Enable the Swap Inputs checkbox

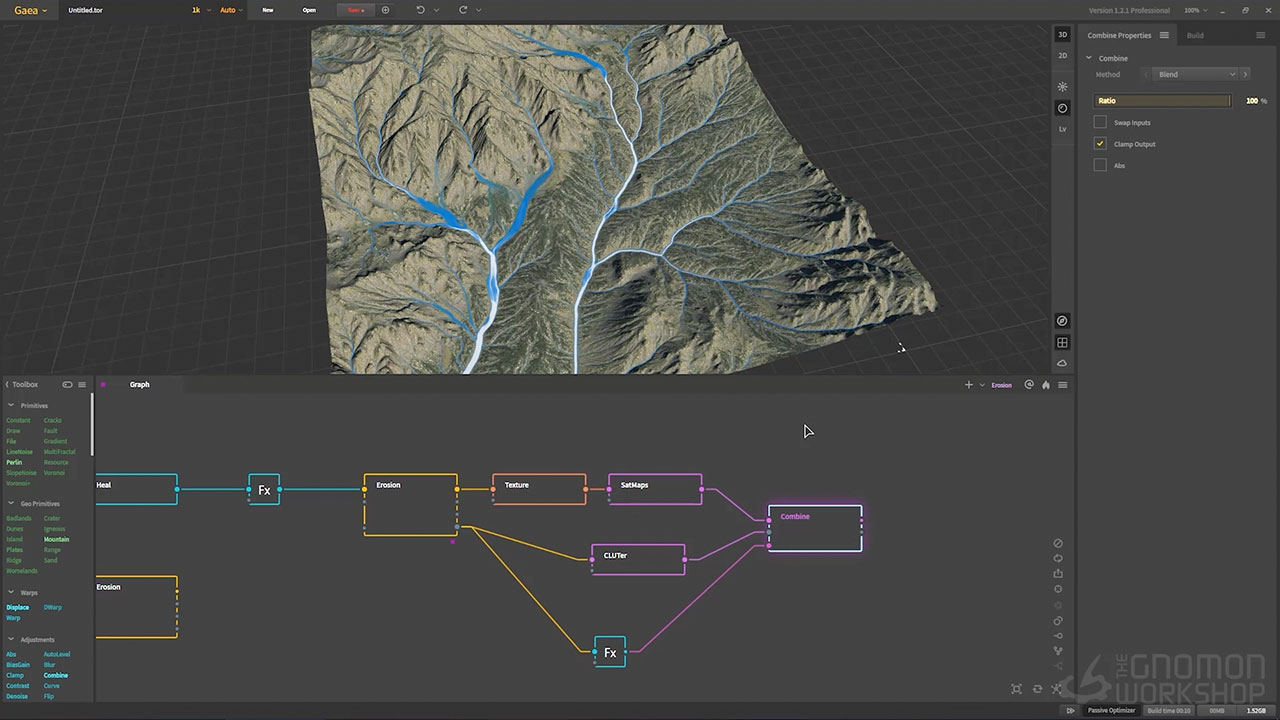point(1100,122)
